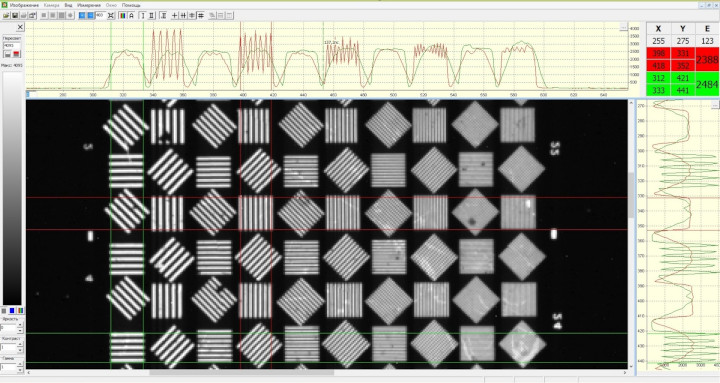Image resolution: width=720 pixels, height=383 pixels.
Task: Toggle the single crosshair cursor icon
Action: click(174, 16)
